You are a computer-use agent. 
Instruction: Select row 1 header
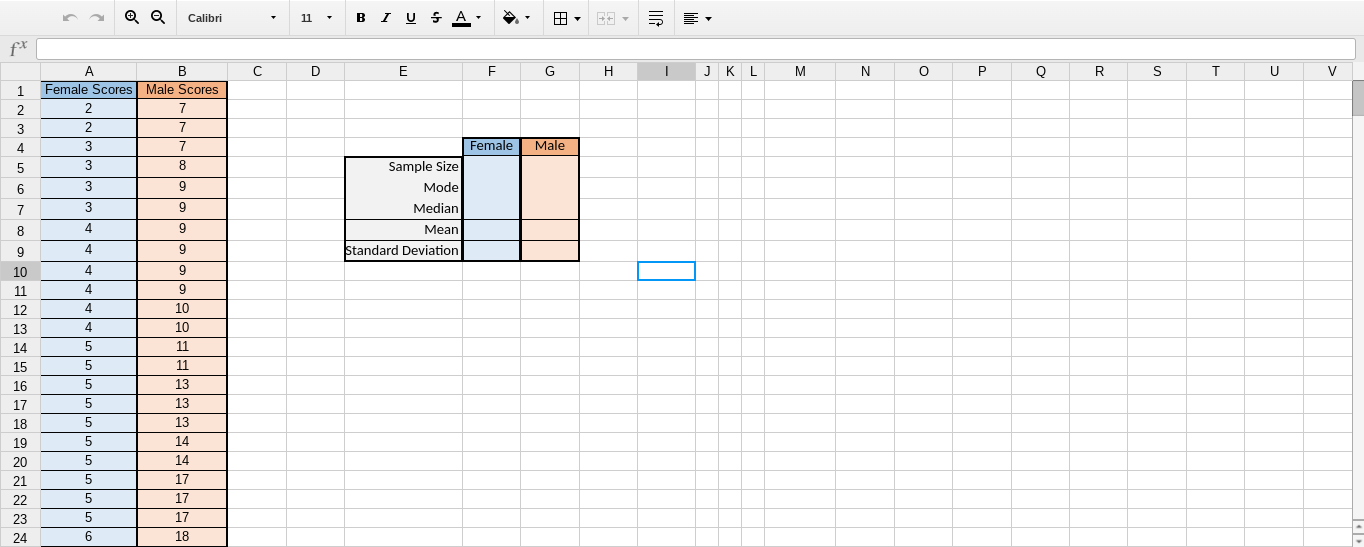(x=20, y=90)
